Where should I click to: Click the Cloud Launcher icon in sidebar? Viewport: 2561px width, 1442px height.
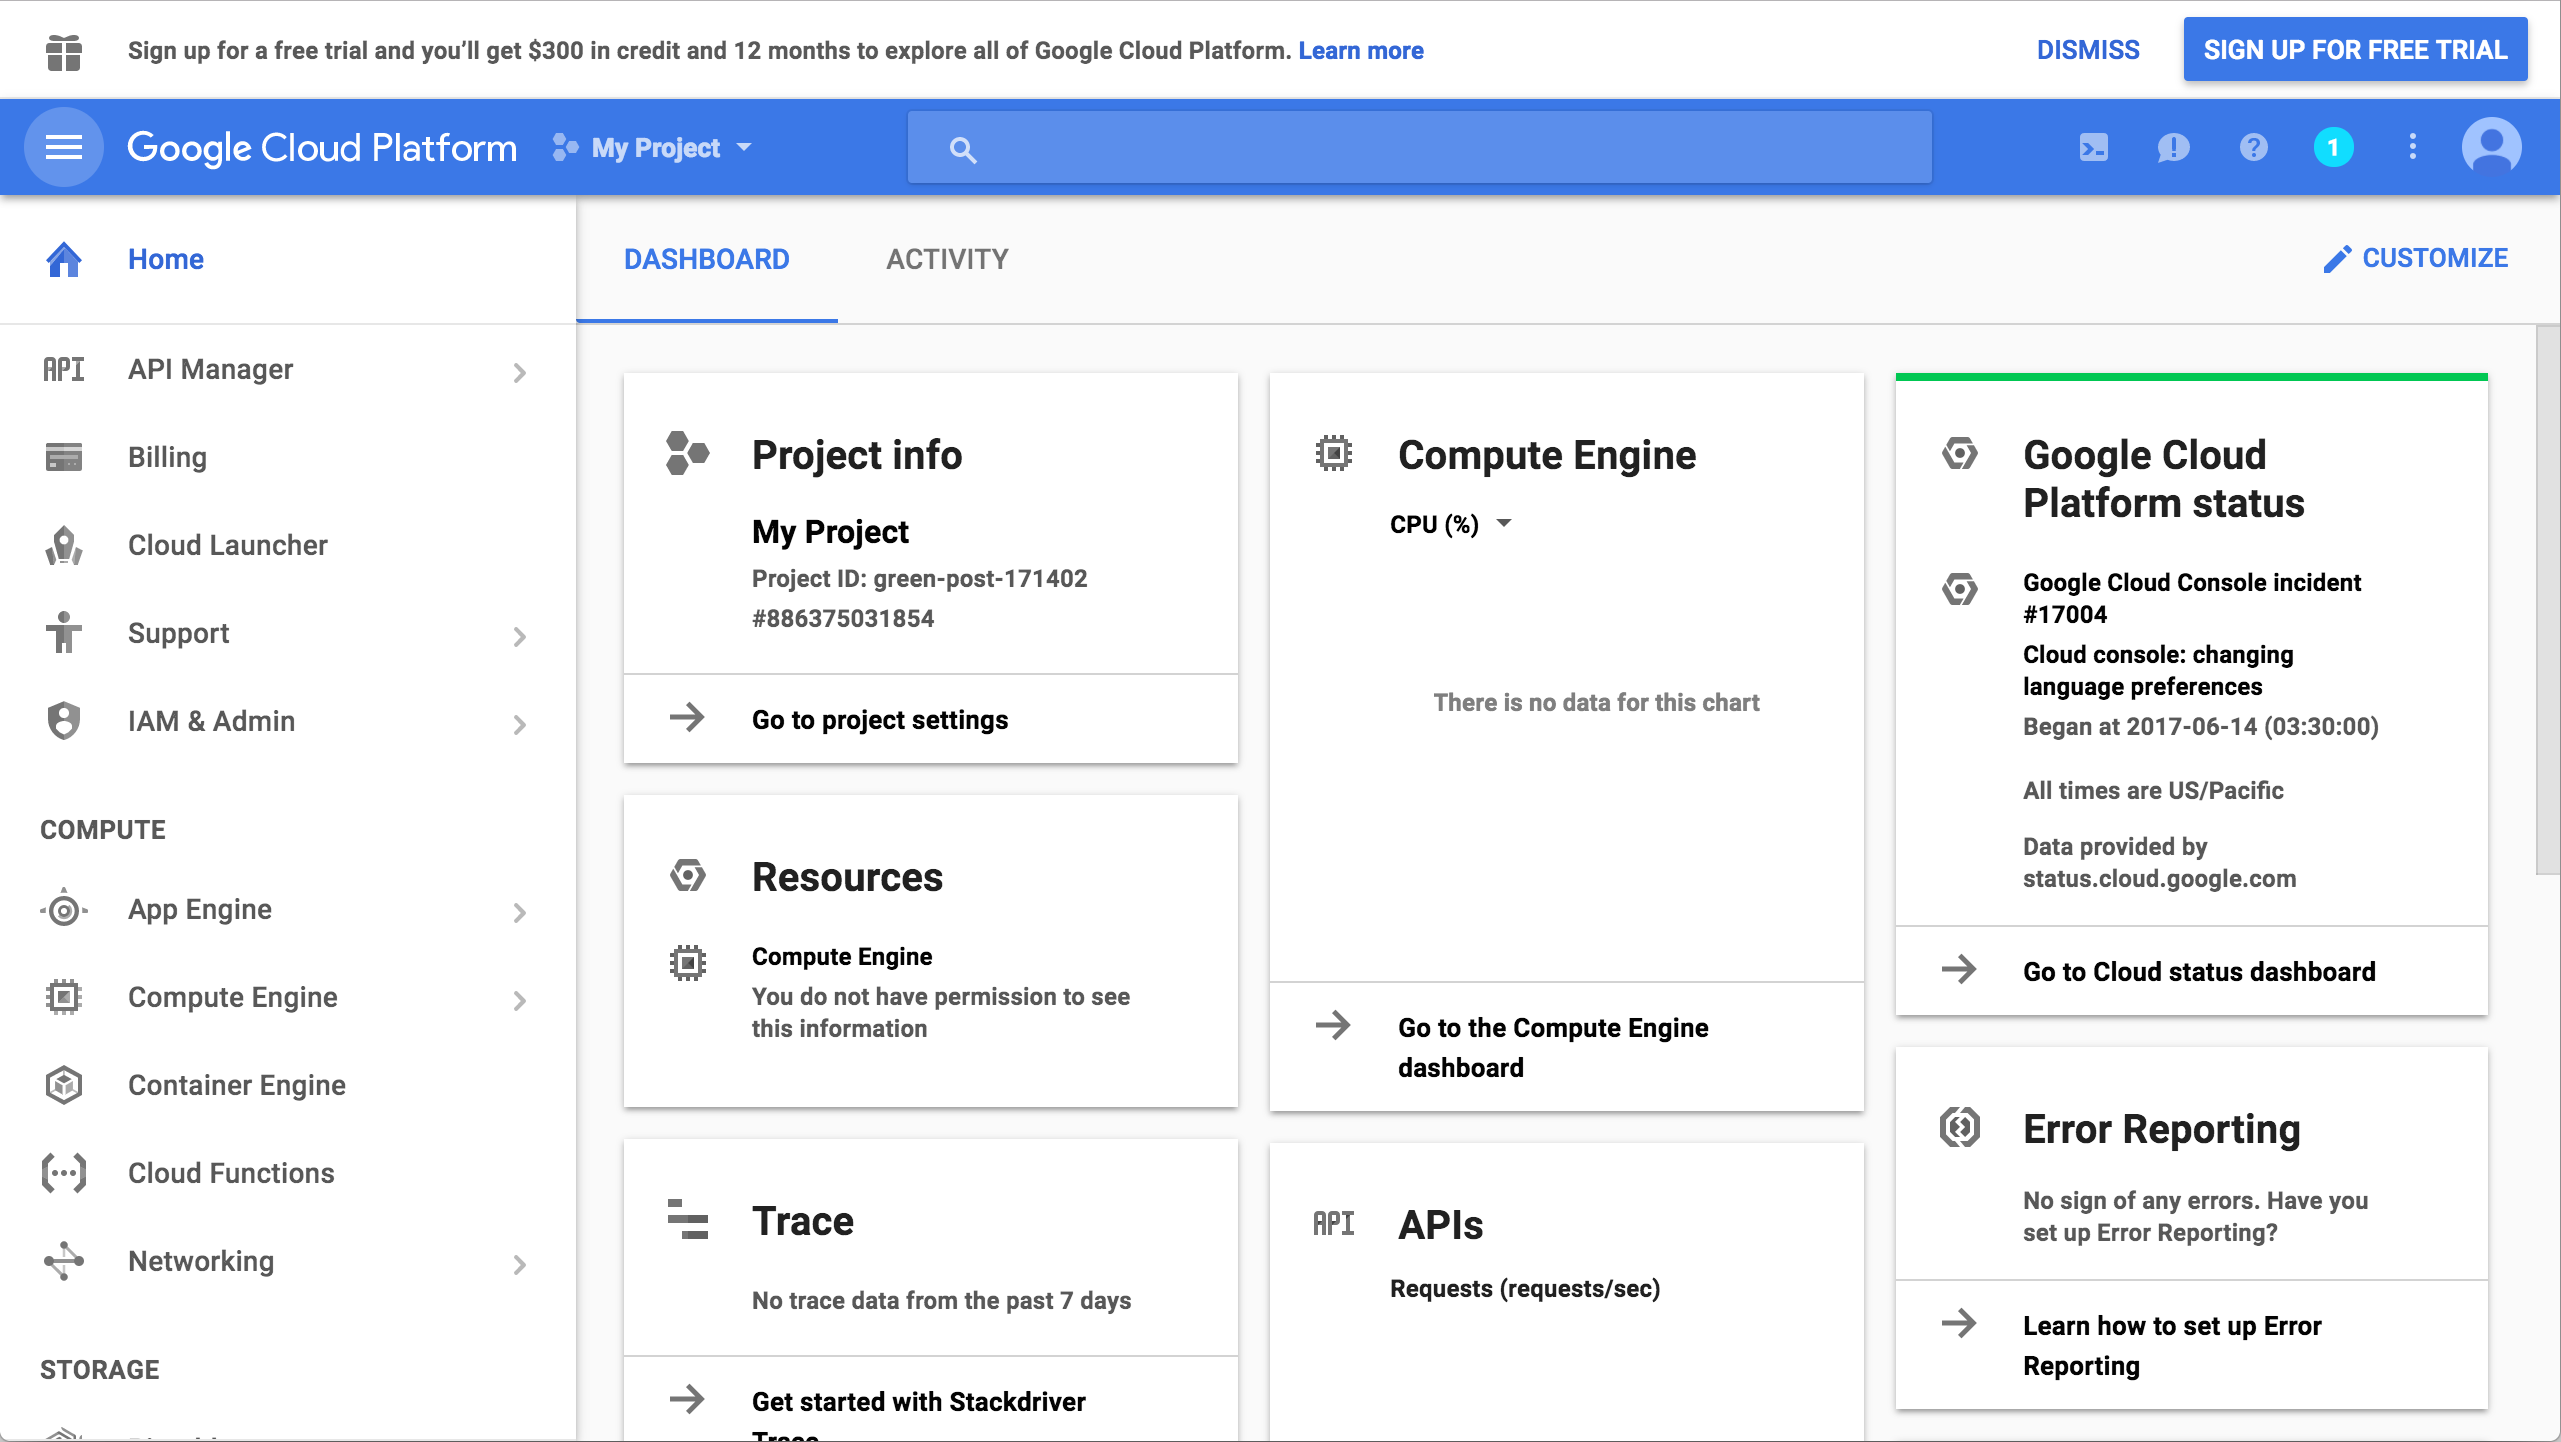click(x=63, y=545)
